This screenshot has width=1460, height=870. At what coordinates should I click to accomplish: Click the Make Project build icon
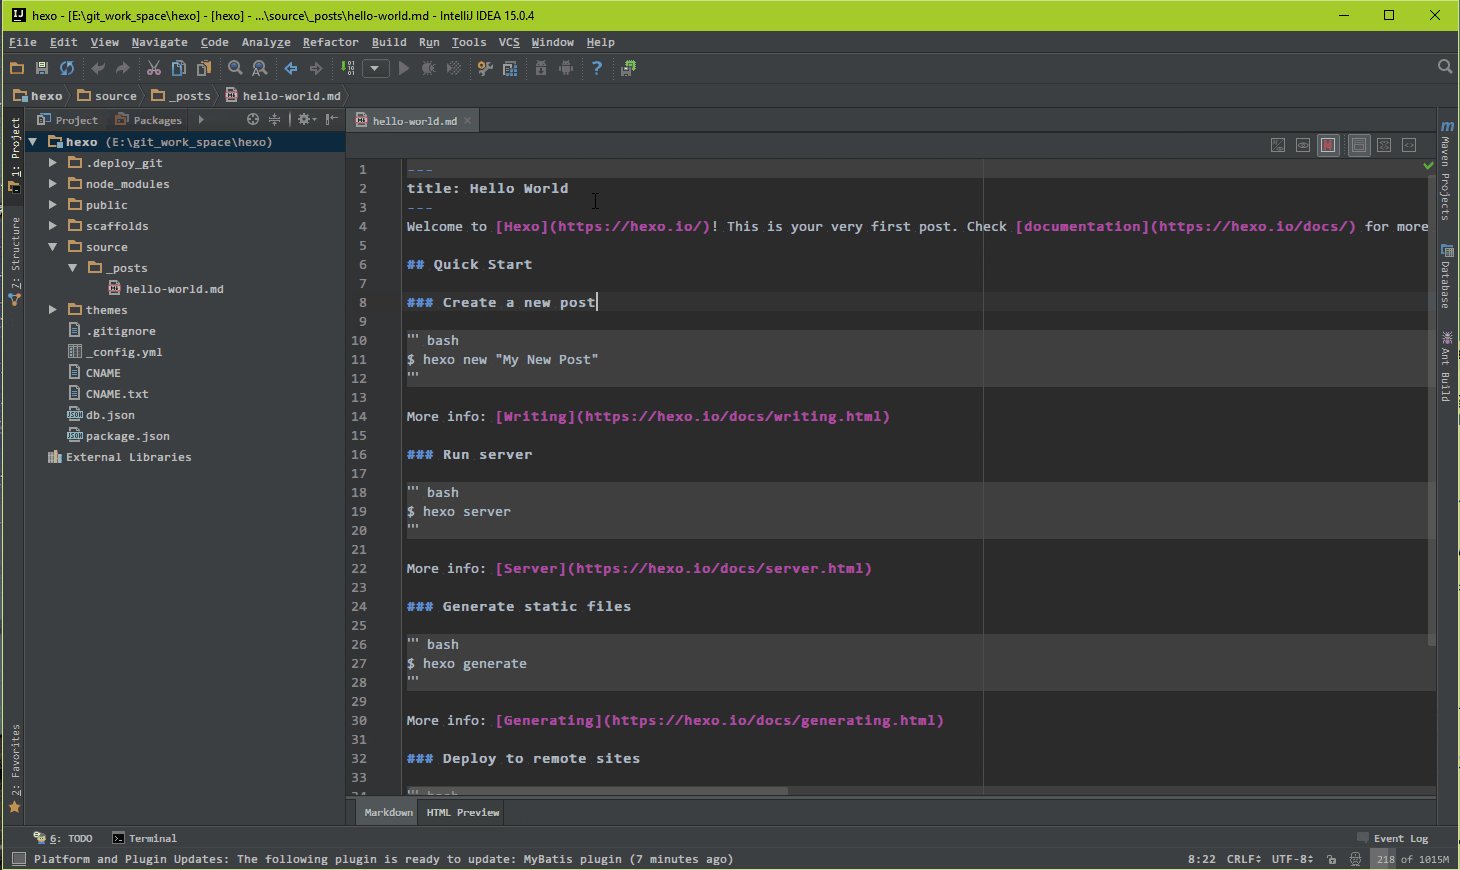pyautogui.click(x=348, y=68)
